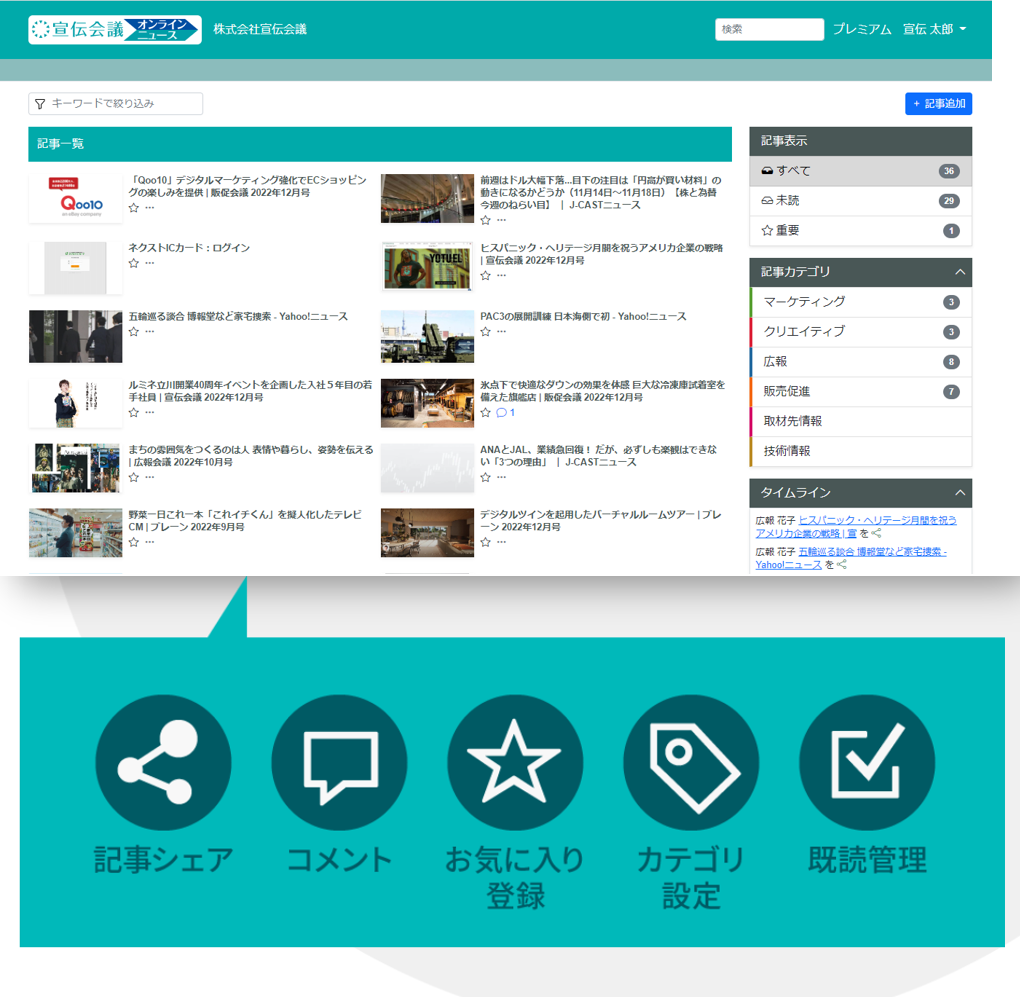This screenshot has width=1020, height=997.
Task: Open the YOTUEL Hispanic heritage thumbnail
Action: pos(427,266)
